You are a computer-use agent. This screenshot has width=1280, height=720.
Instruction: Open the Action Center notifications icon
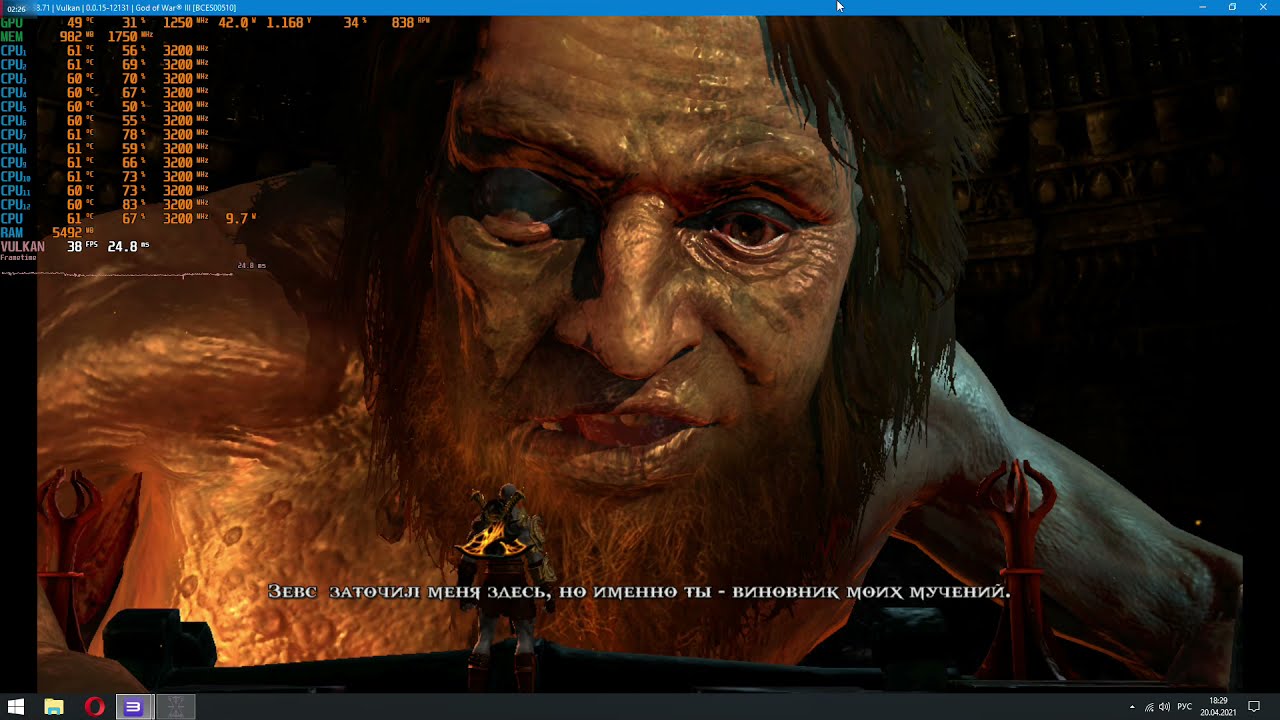(1254, 707)
